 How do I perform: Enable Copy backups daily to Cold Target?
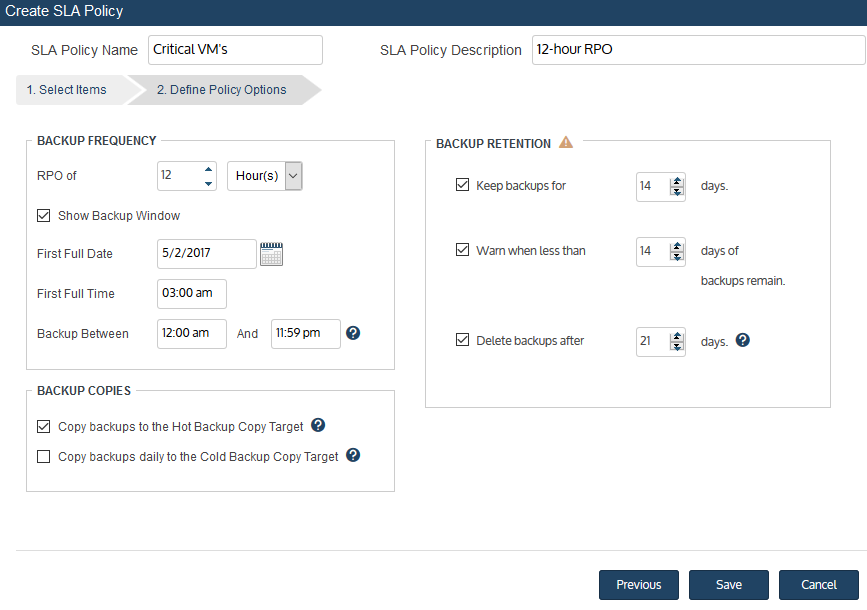(44, 456)
